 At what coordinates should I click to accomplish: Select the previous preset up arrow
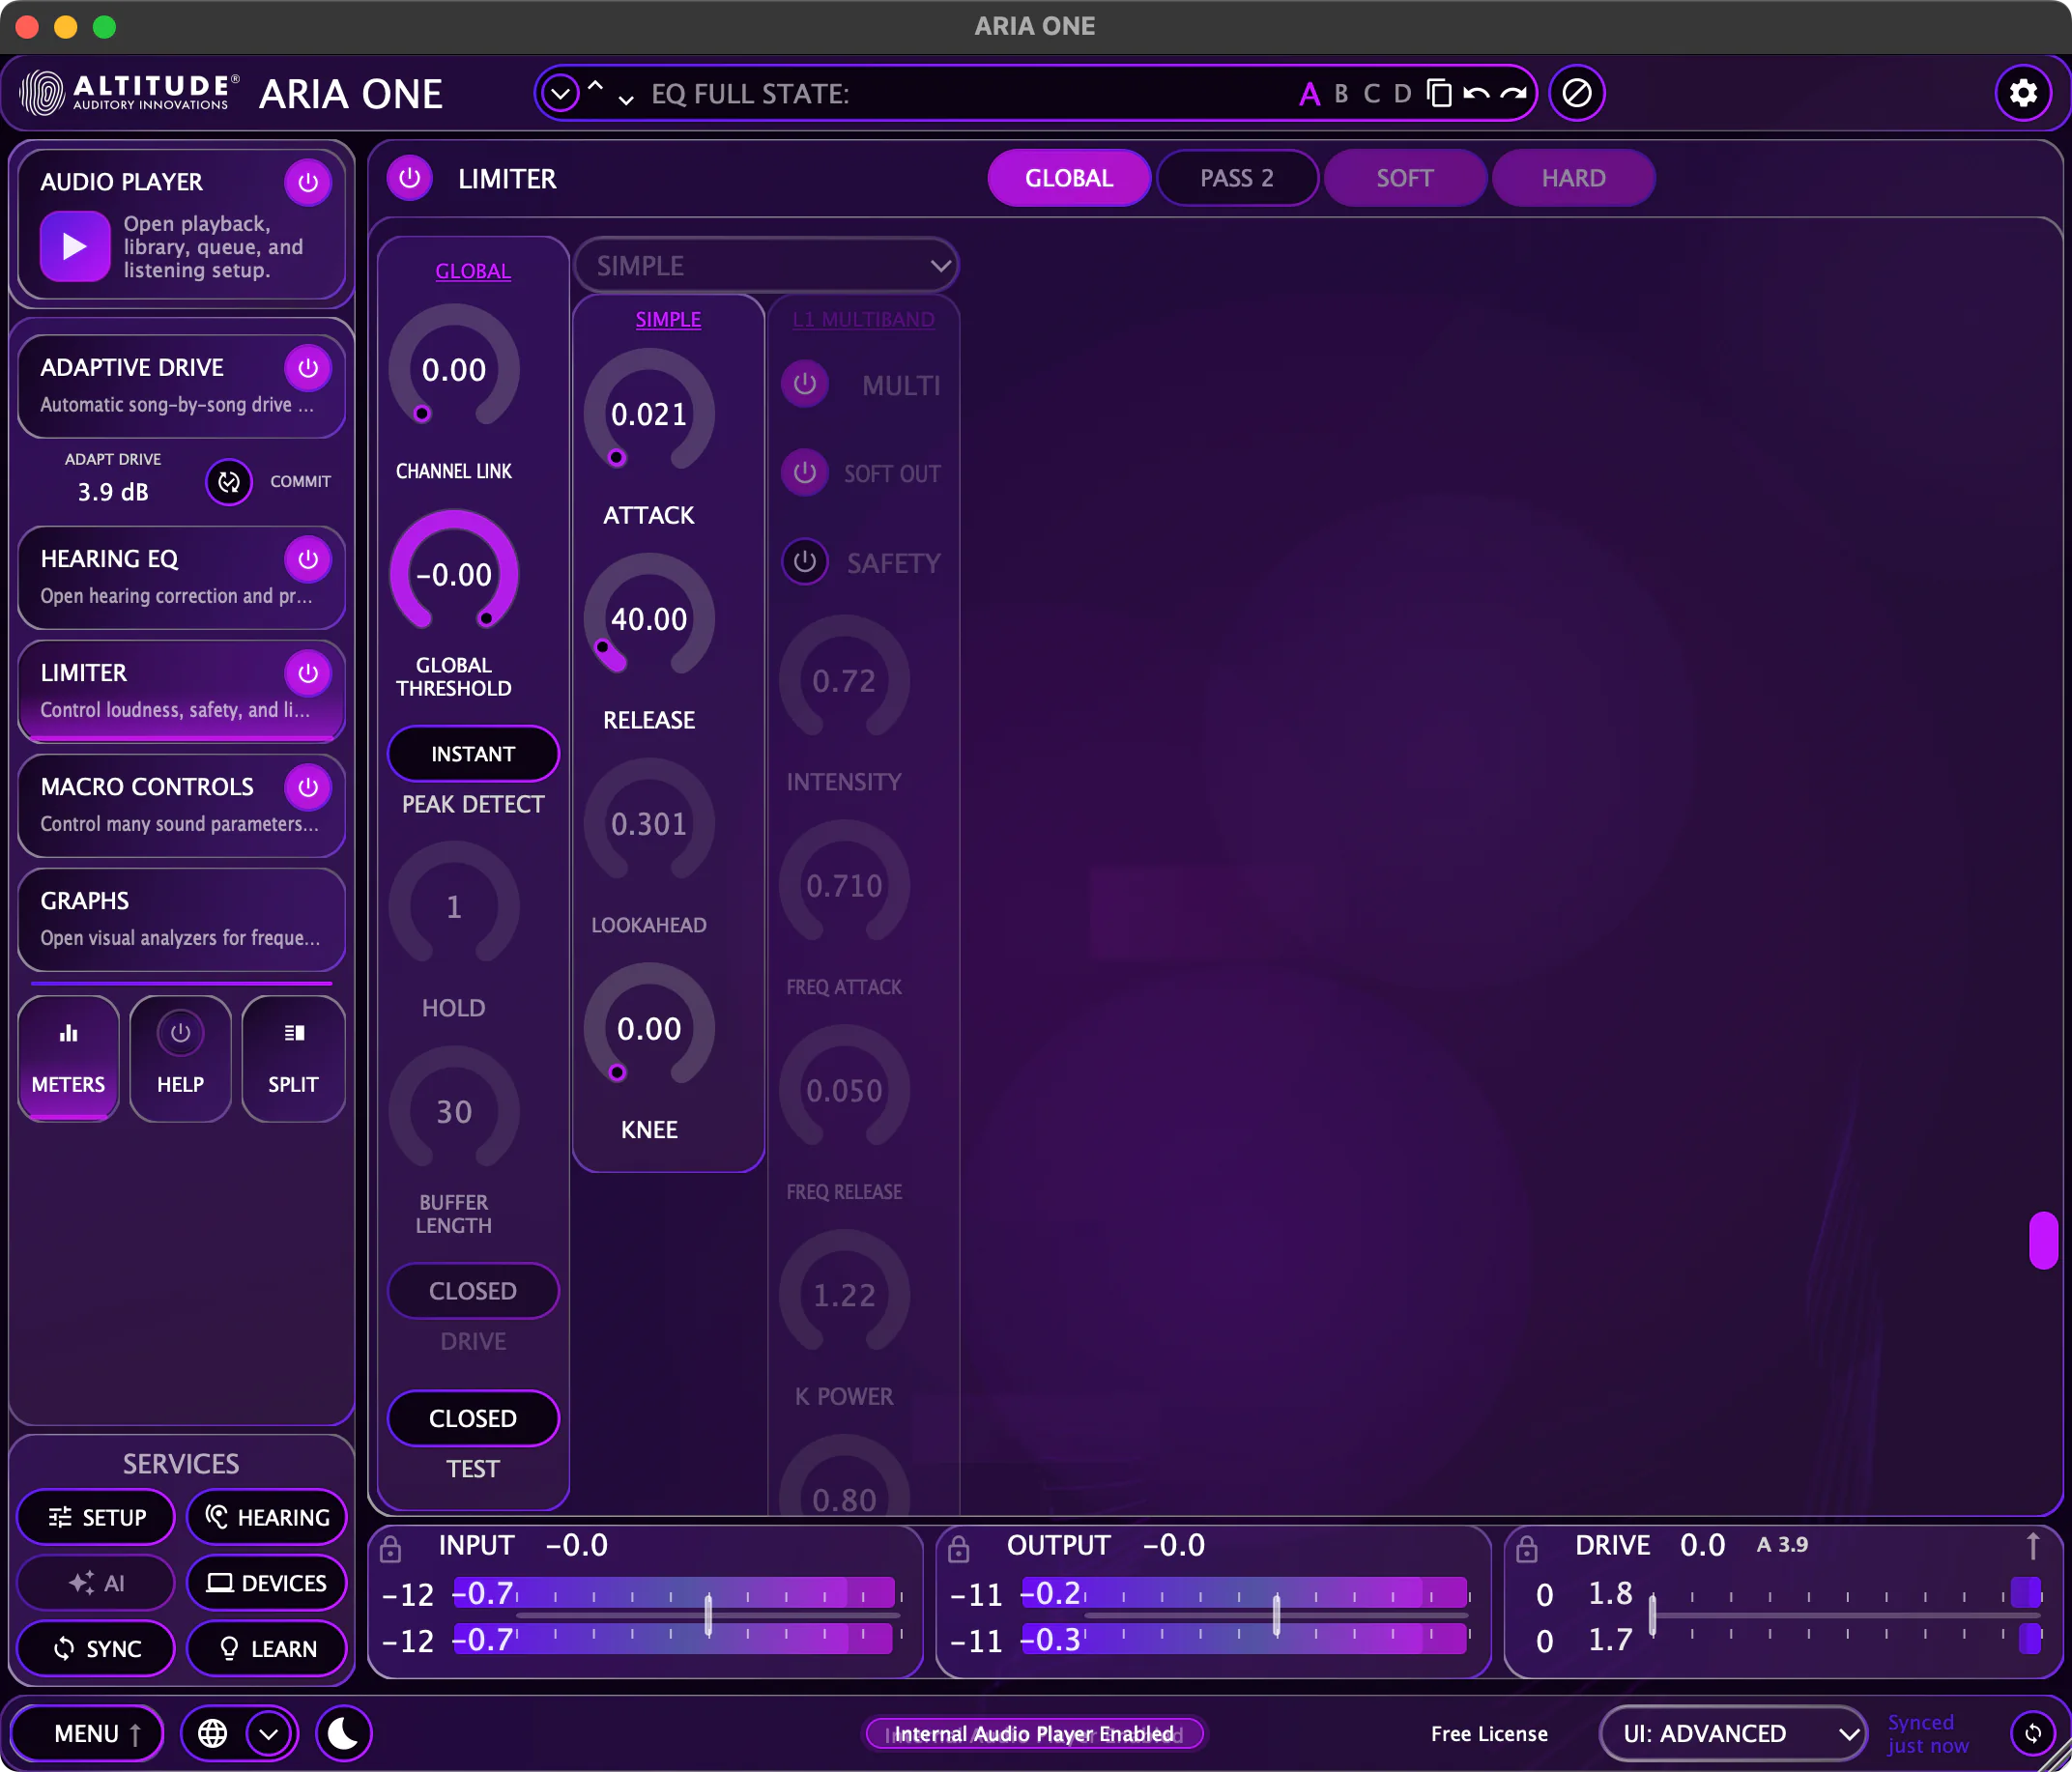pyautogui.click(x=595, y=86)
